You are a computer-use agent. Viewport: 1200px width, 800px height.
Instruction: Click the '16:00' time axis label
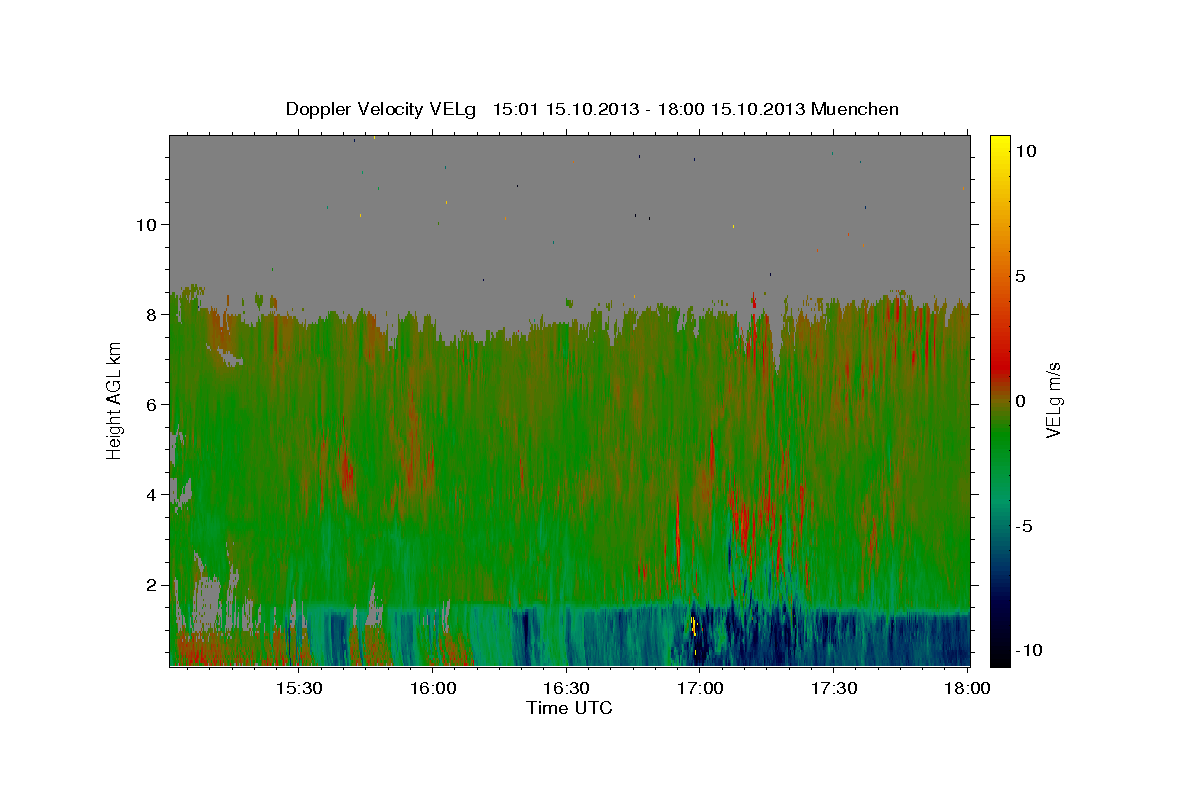tap(433, 688)
